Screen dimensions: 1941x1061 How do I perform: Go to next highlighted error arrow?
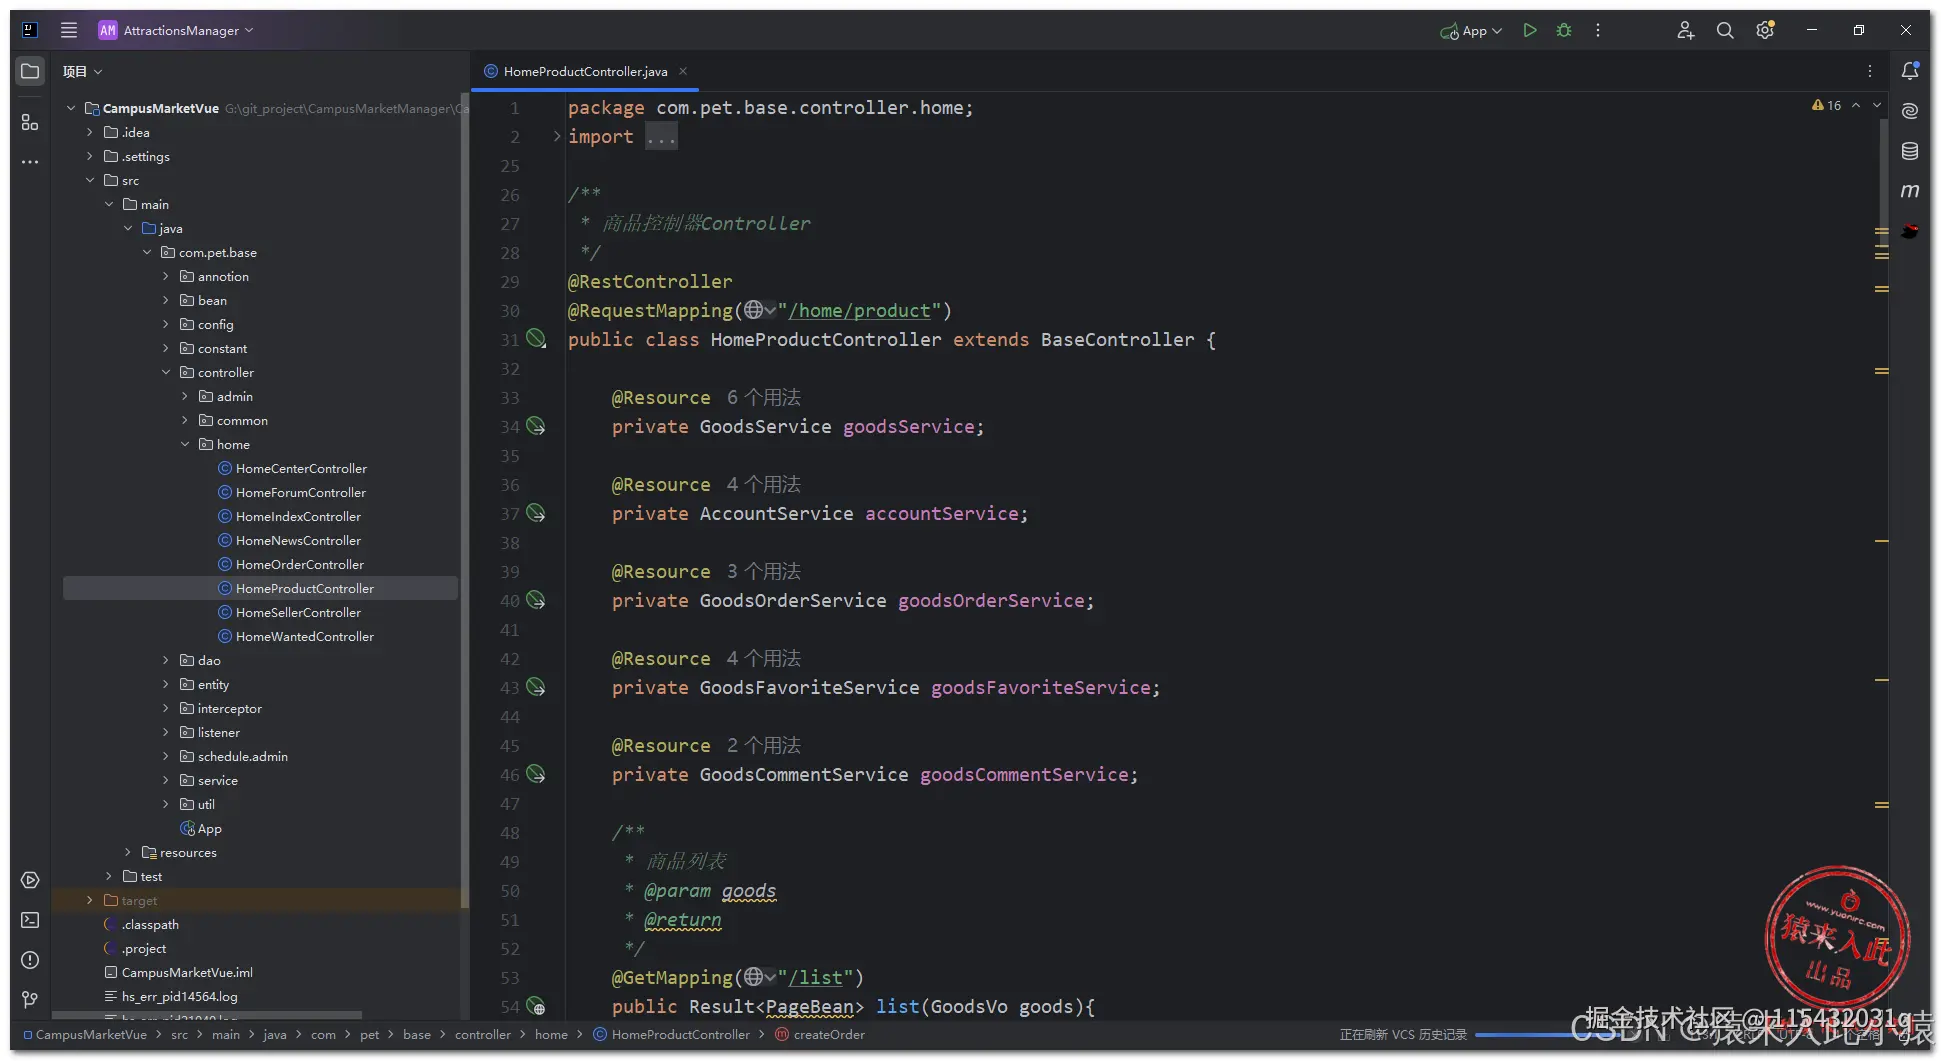(x=1877, y=105)
